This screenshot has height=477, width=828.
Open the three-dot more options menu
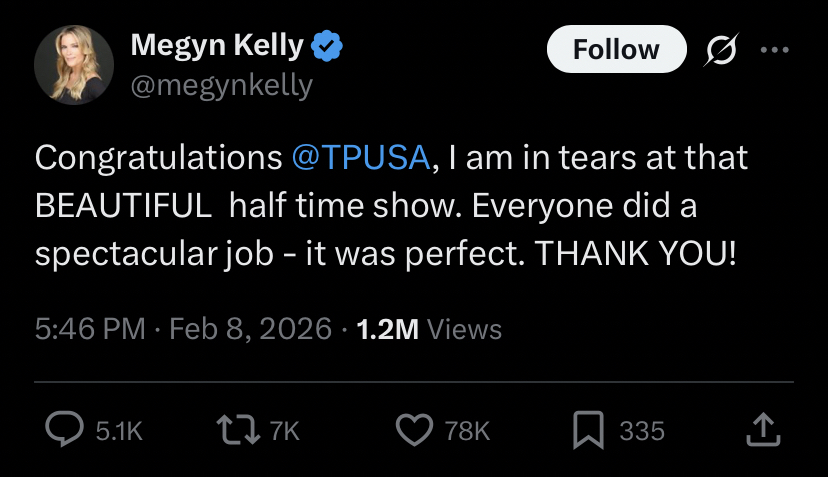coord(775,49)
